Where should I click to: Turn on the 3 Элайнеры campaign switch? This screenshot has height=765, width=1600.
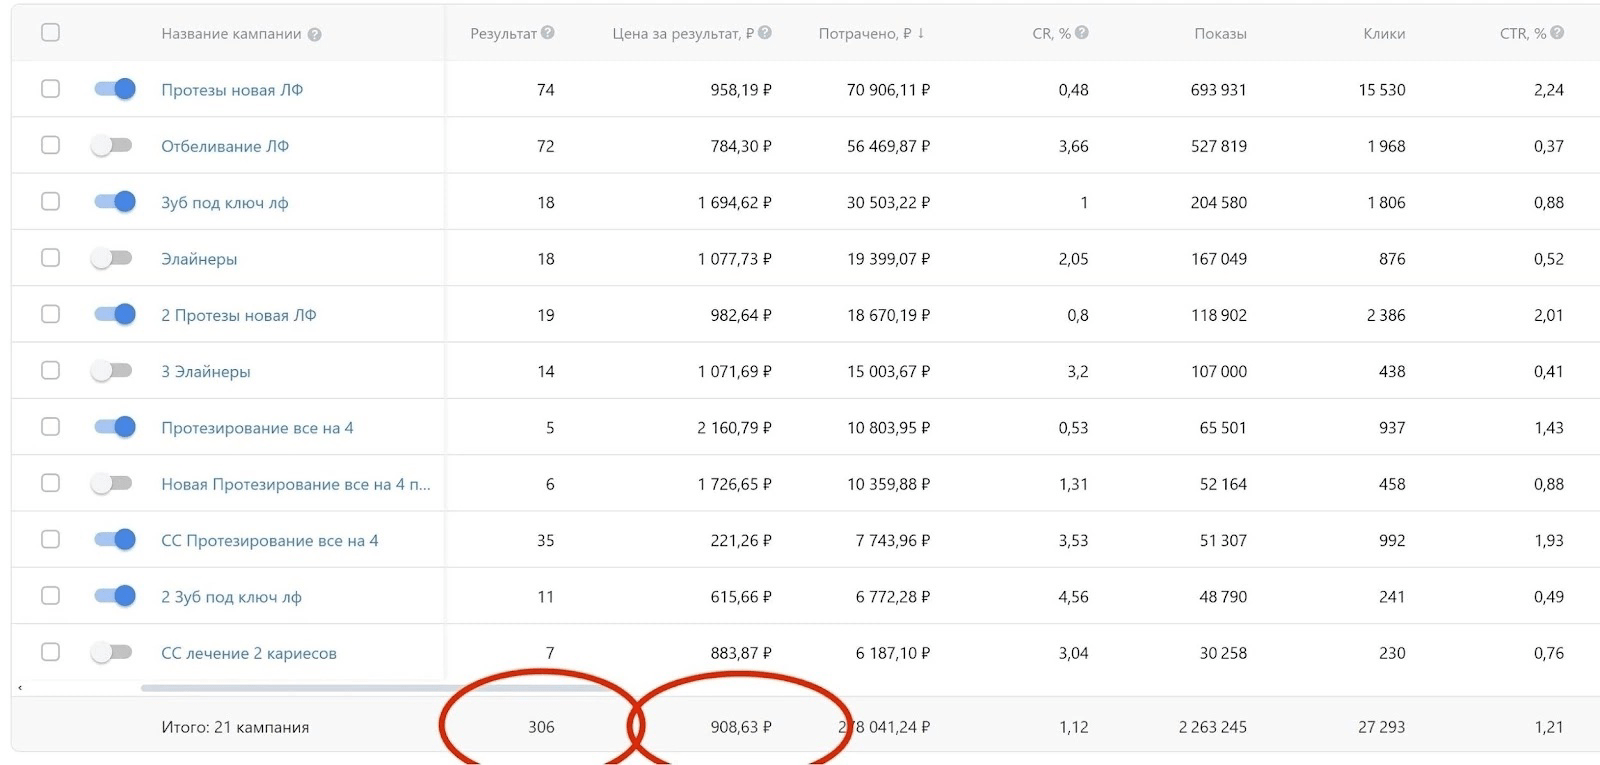point(111,371)
